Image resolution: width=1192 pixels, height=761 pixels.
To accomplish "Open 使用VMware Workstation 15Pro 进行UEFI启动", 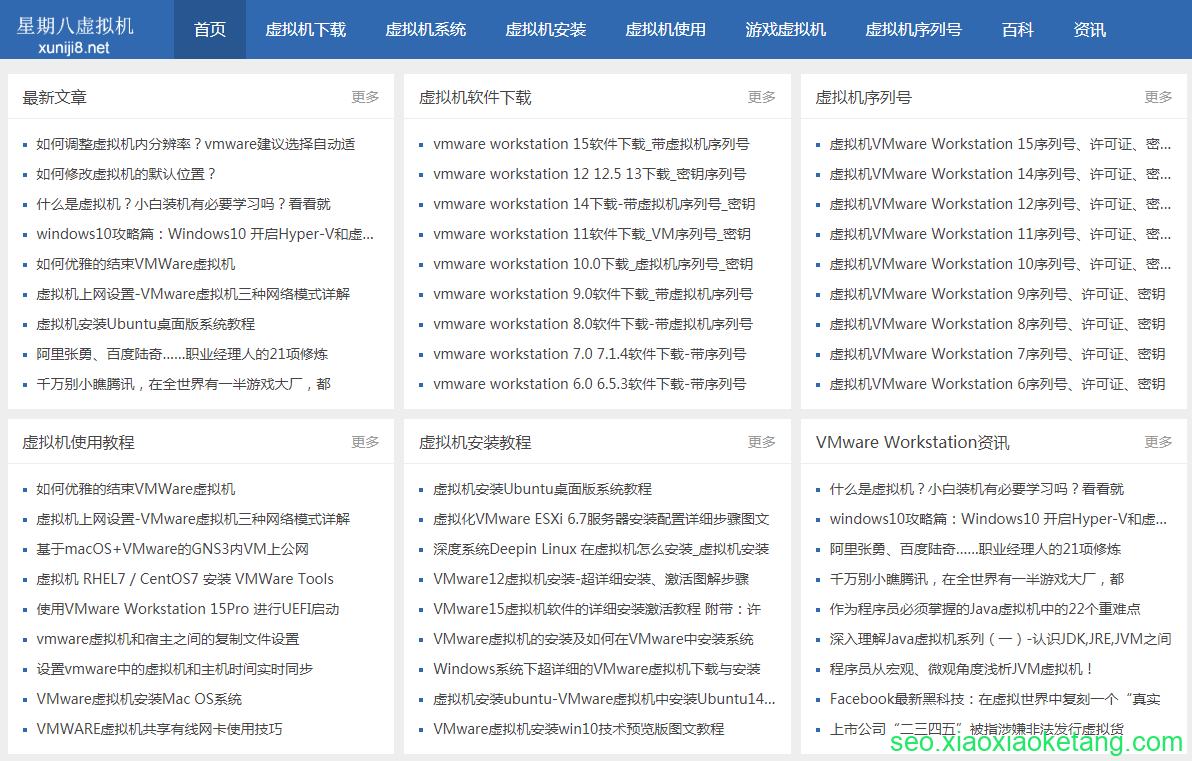I will 188,609.
